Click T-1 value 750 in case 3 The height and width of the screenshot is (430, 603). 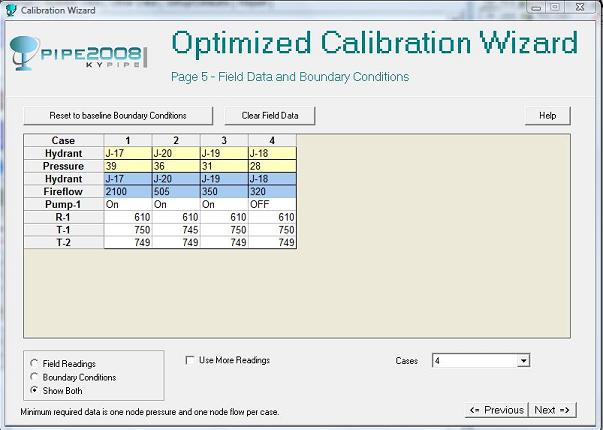224,230
